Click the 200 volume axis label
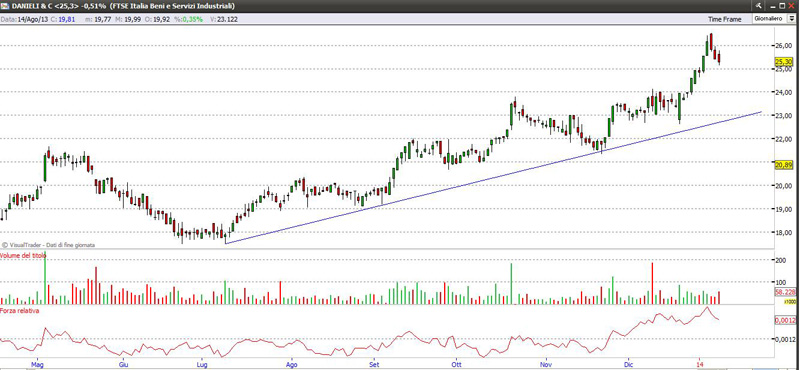 (780, 260)
